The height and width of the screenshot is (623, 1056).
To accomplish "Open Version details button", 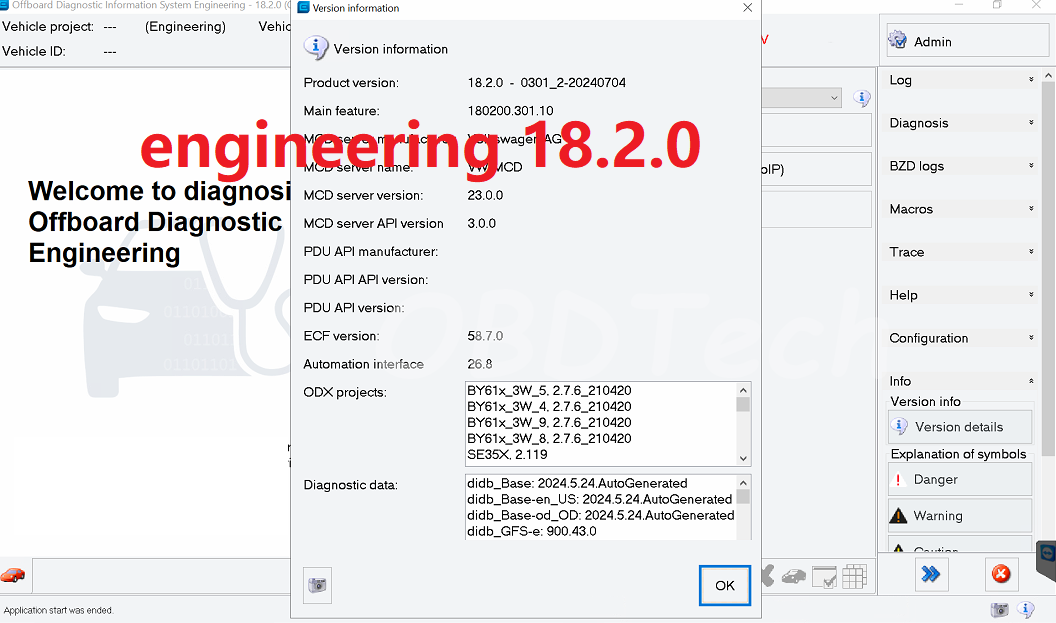I will coord(960,427).
